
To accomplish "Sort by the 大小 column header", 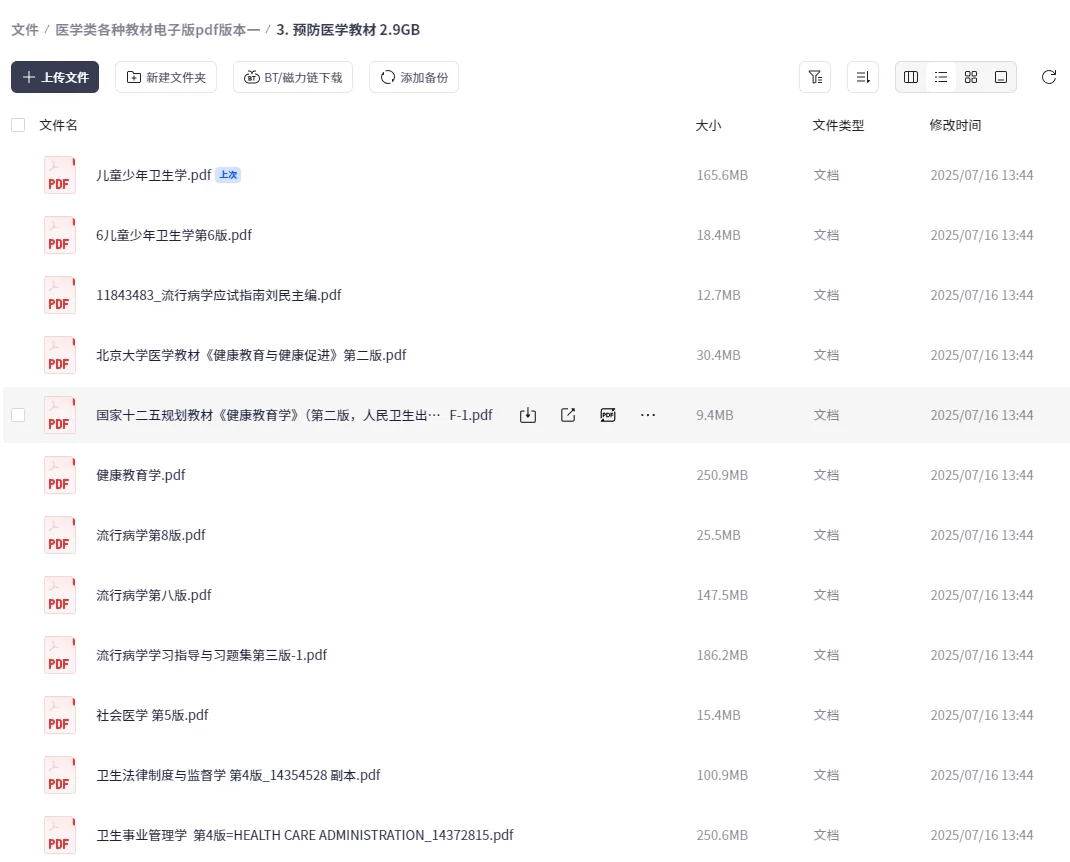I will [x=708, y=125].
